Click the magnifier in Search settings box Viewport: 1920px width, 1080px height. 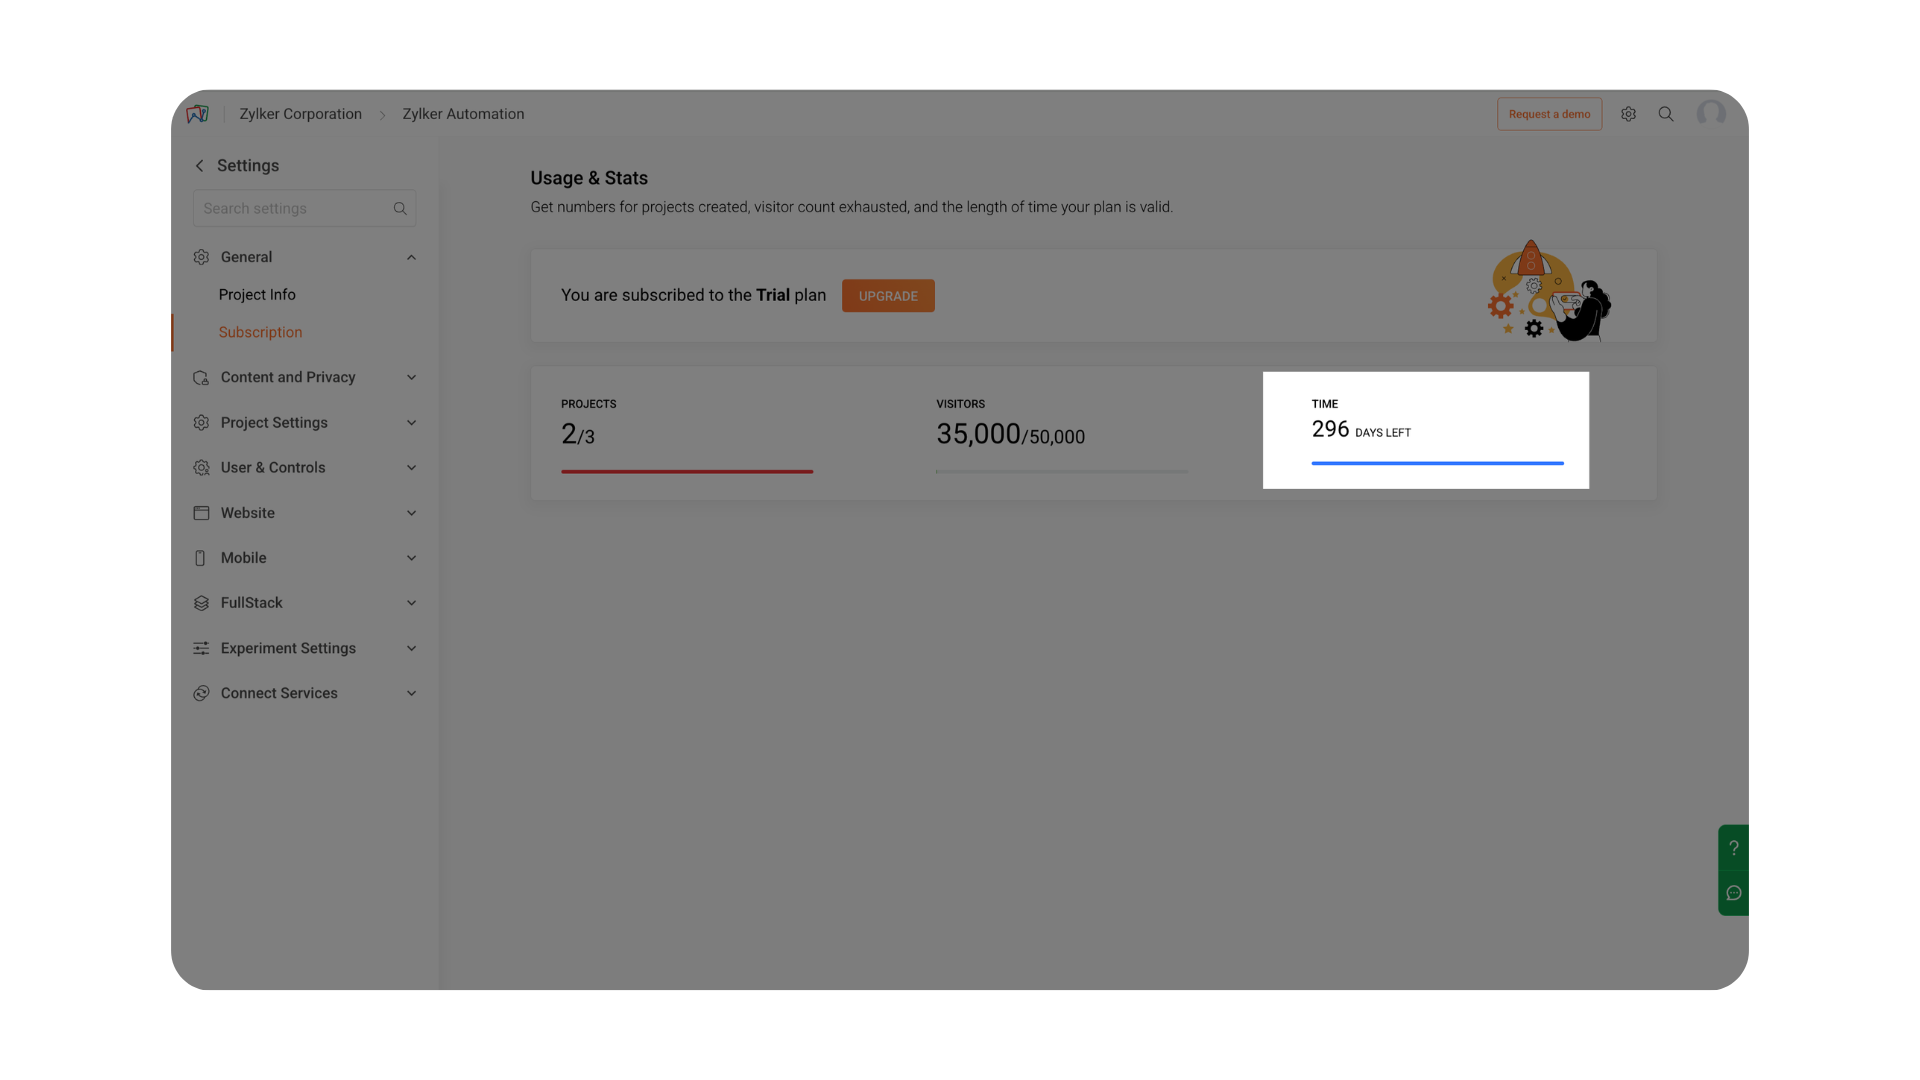[400, 209]
